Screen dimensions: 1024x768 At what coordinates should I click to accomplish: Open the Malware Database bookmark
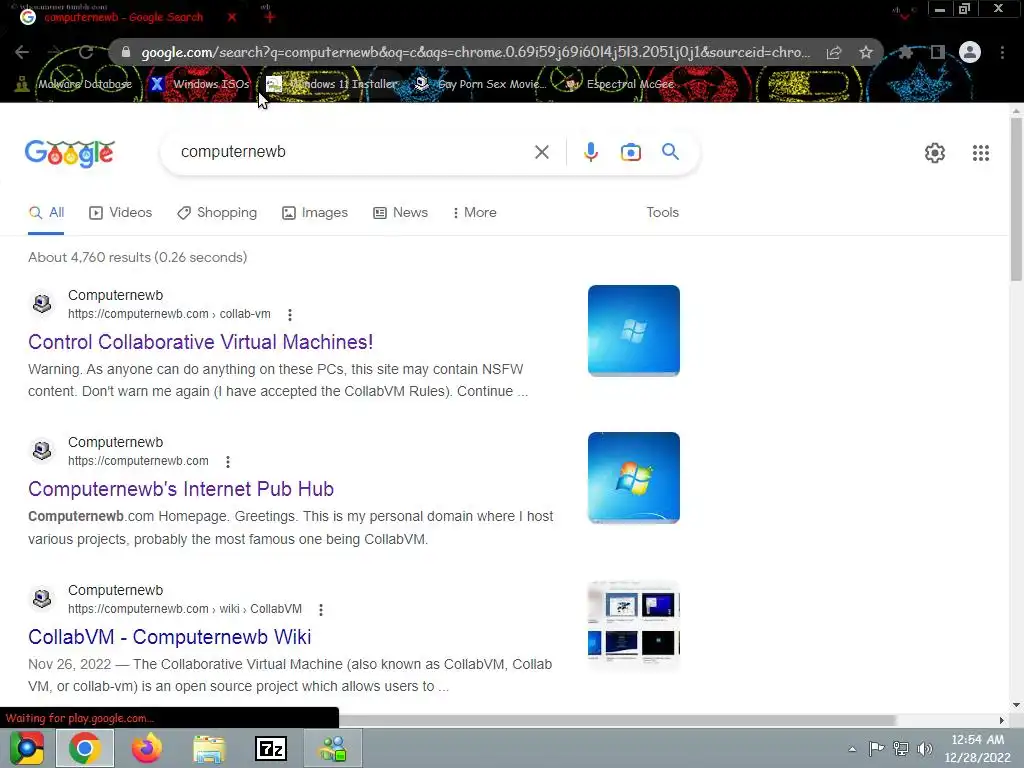coord(74,84)
